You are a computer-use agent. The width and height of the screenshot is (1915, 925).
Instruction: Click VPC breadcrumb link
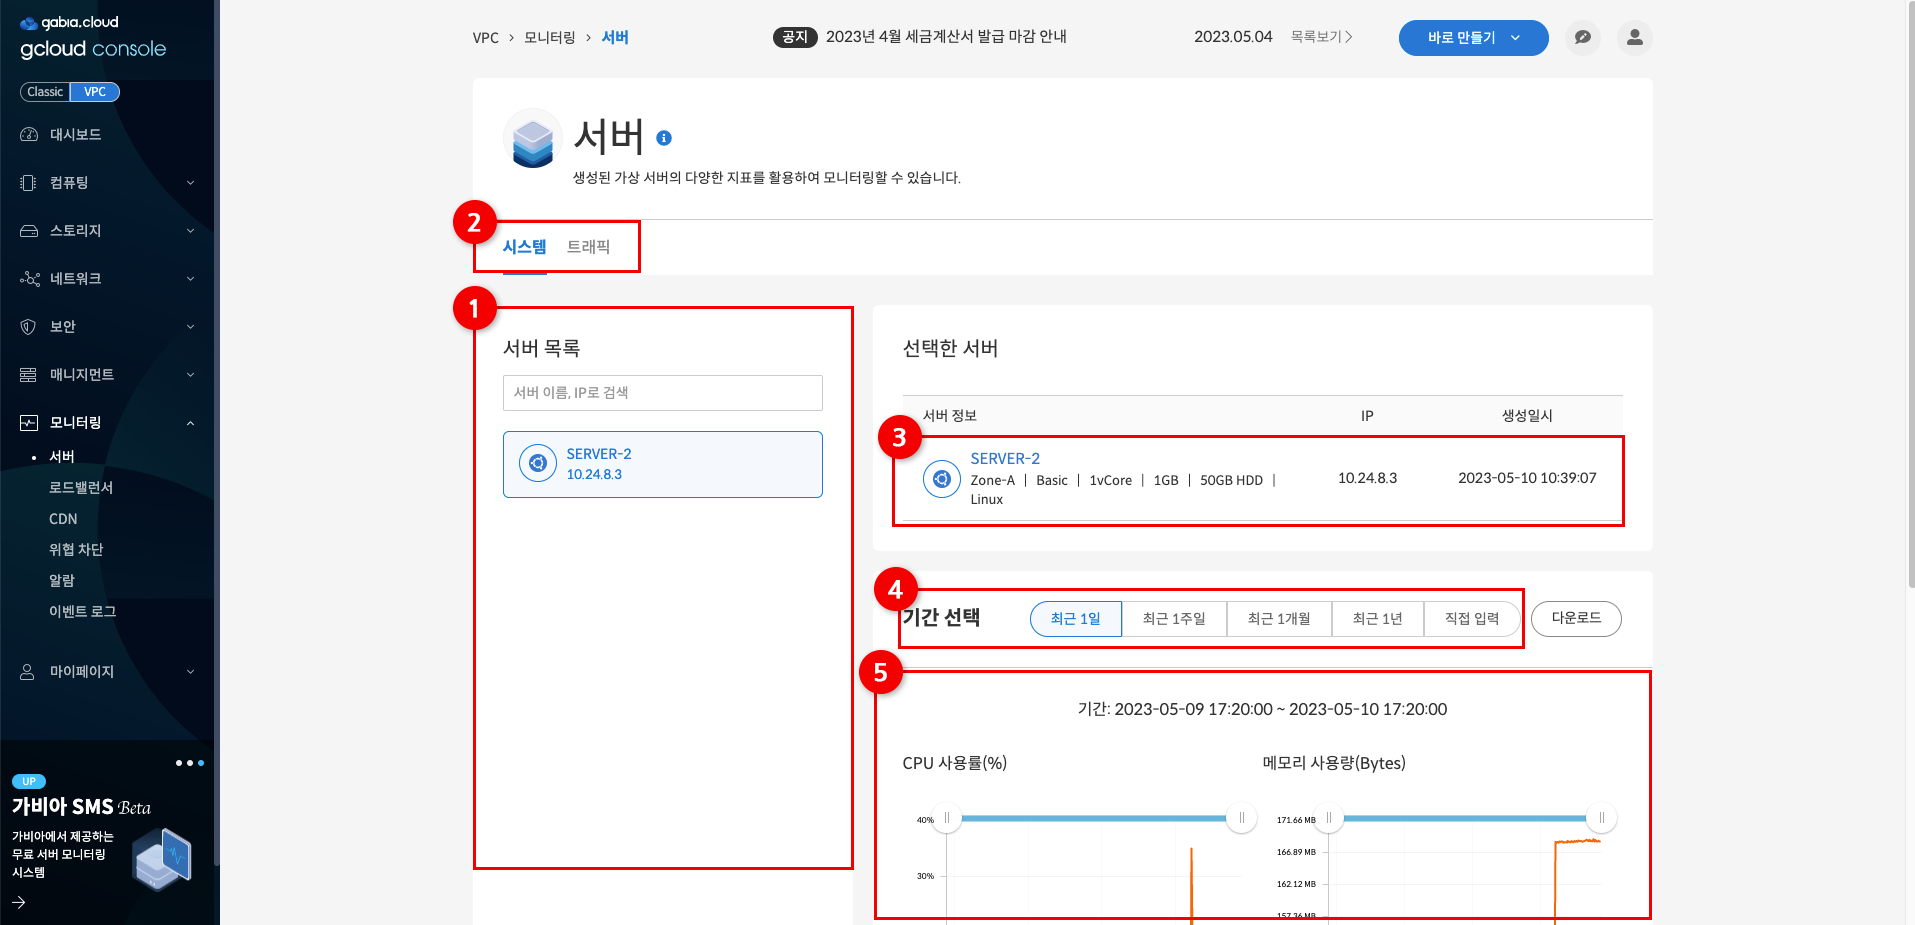(x=485, y=38)
